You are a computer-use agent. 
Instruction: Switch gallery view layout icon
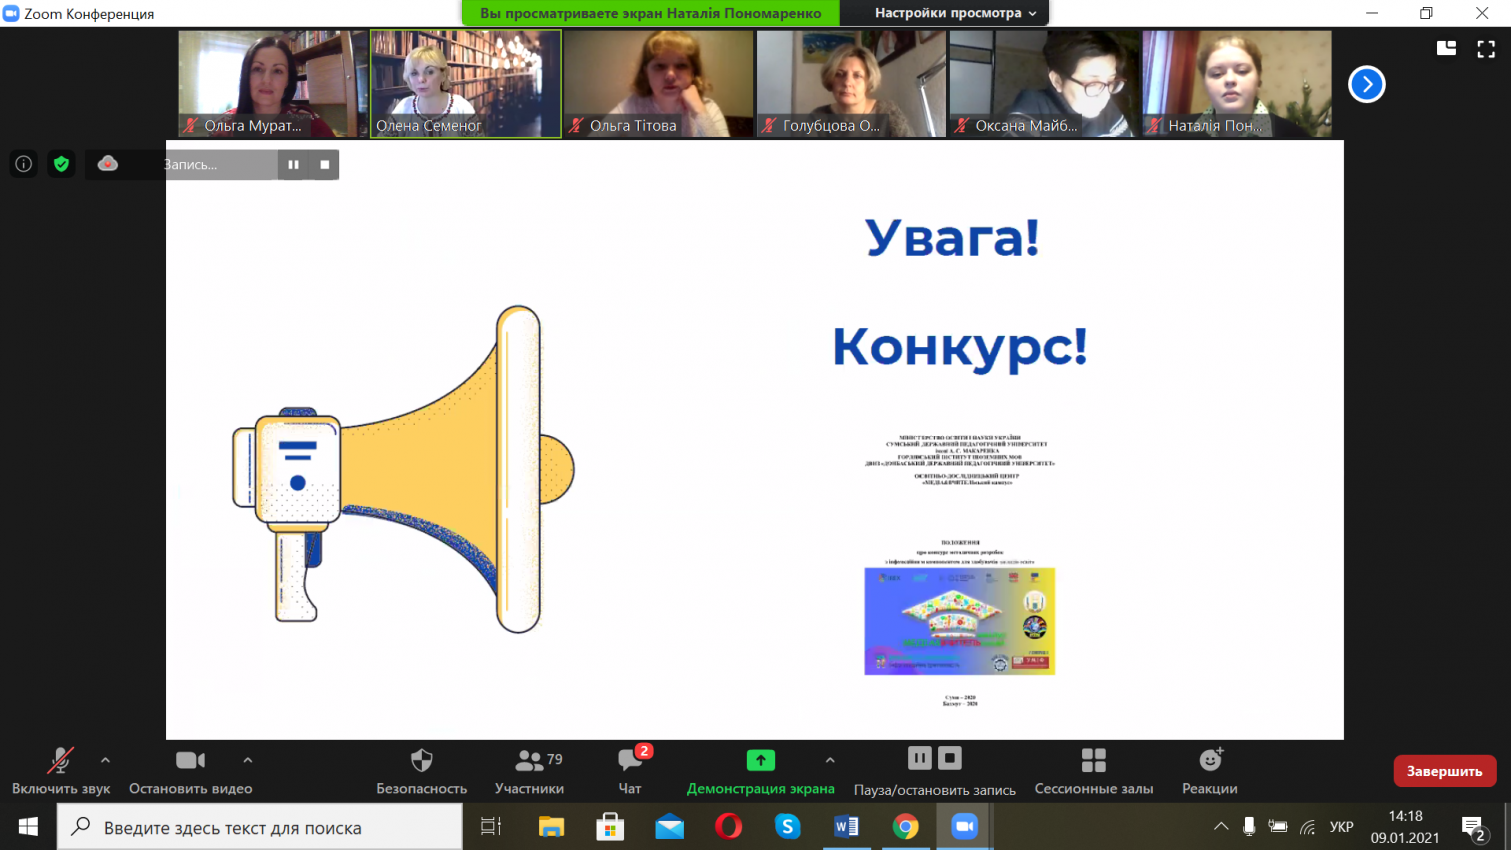1446,48
